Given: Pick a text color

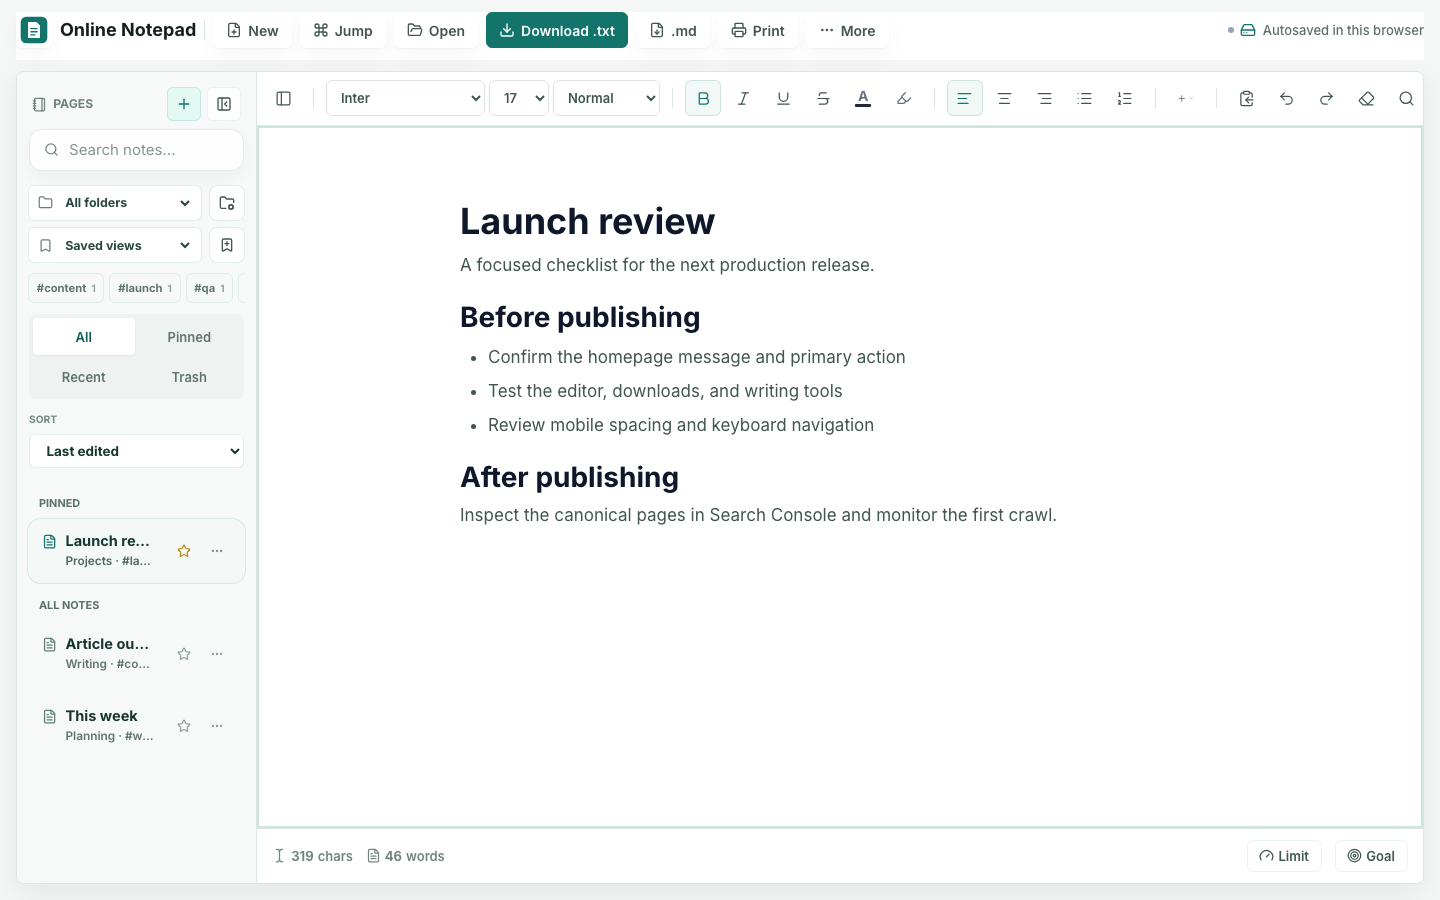Looking at the screenshot, I should pyautogui.click(x=863, y=98).
